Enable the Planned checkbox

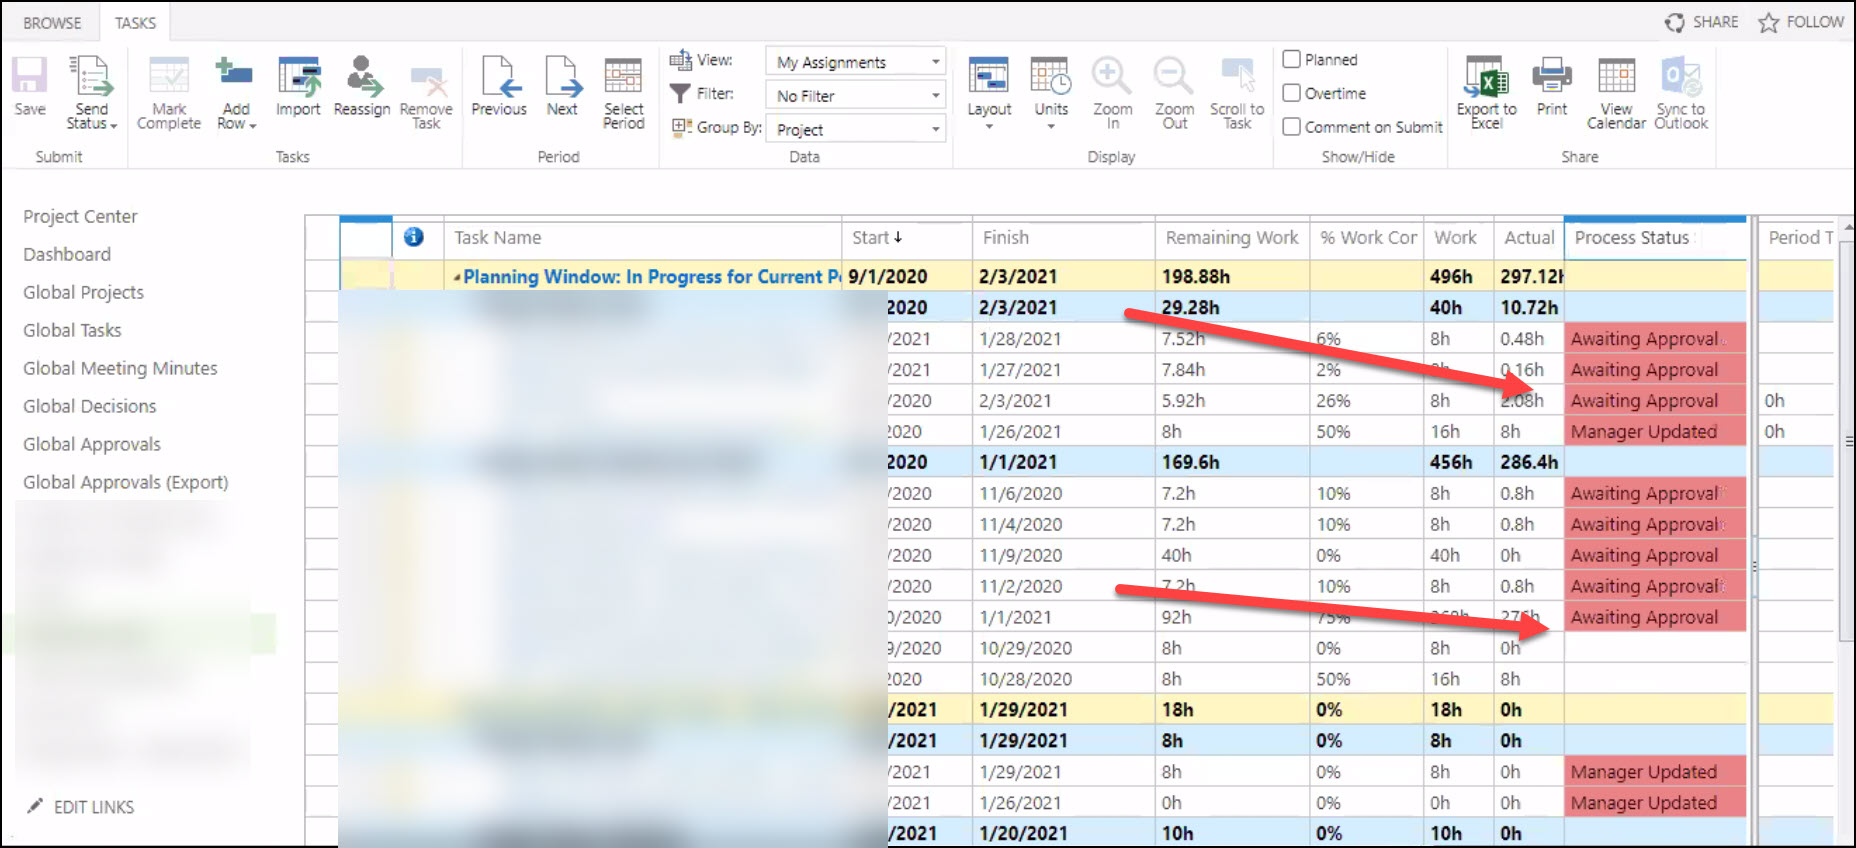click(x=1292, y=59)
